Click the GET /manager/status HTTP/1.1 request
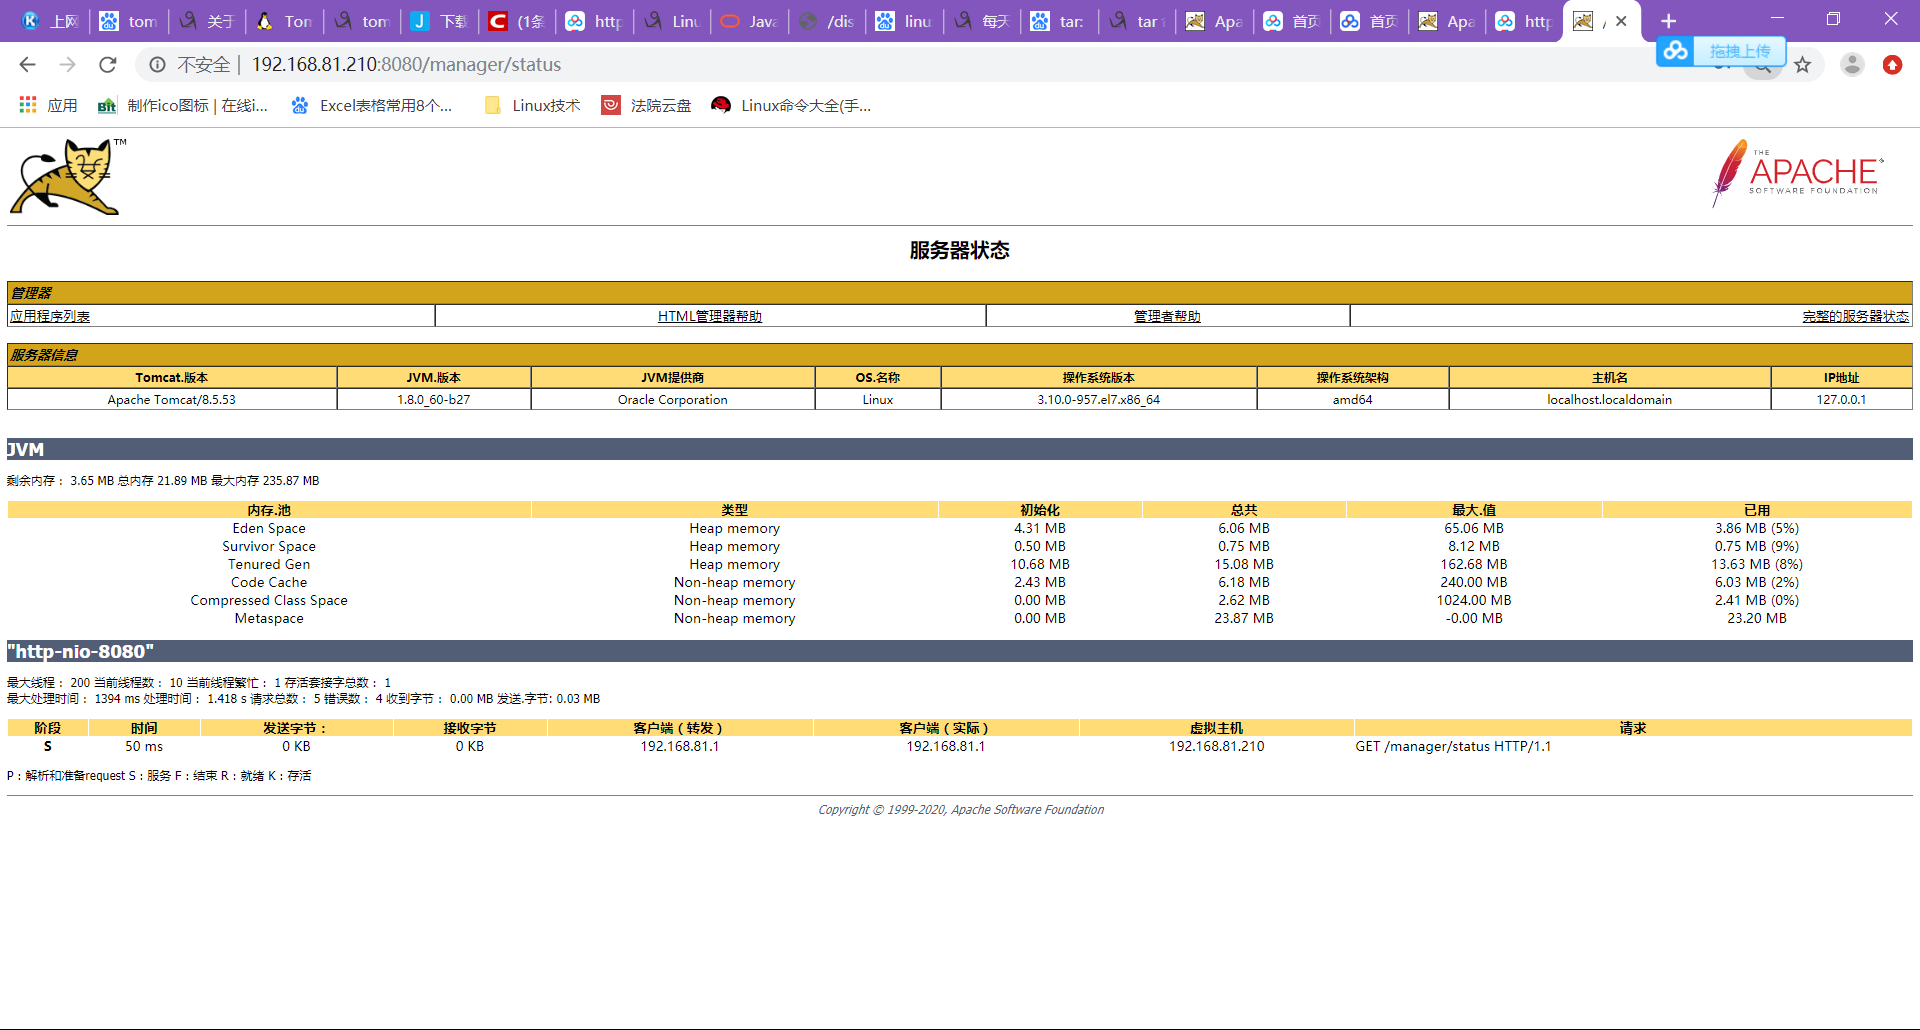 click(1453, 747)
